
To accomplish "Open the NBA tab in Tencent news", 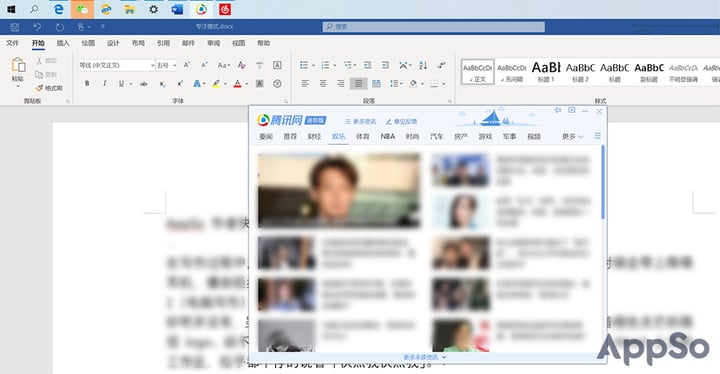I will pyautogui.click(x=388, y=136).
